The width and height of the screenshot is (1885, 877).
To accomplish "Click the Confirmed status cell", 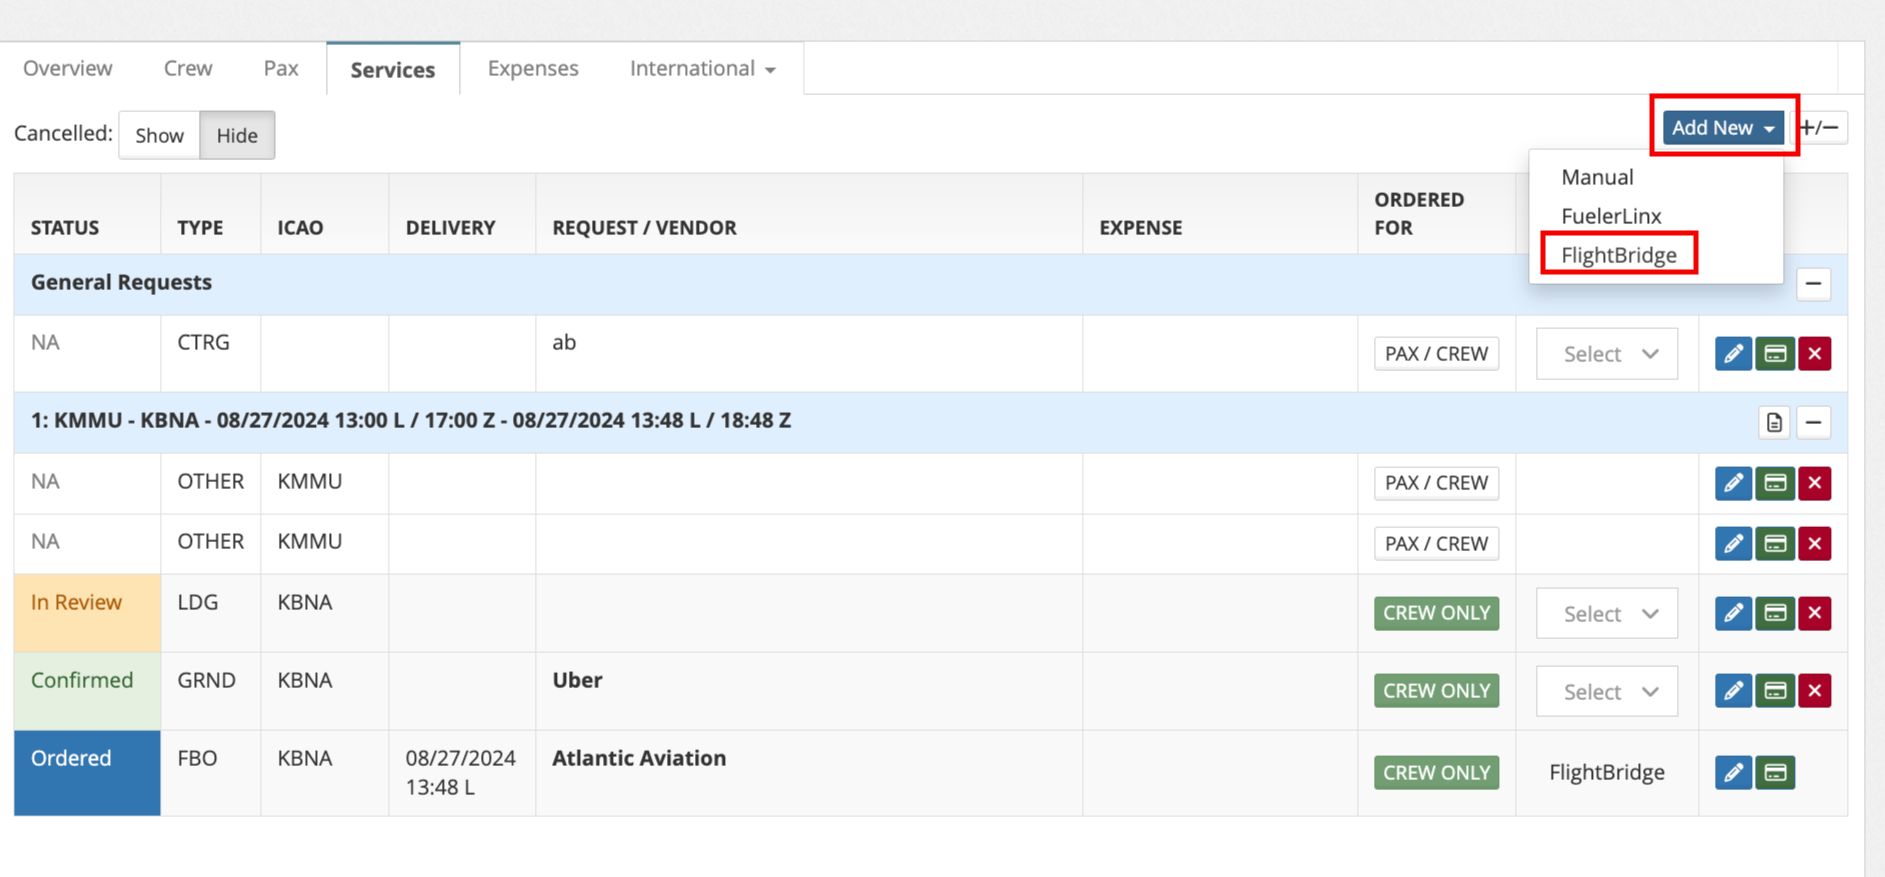I will coord(87,691).
